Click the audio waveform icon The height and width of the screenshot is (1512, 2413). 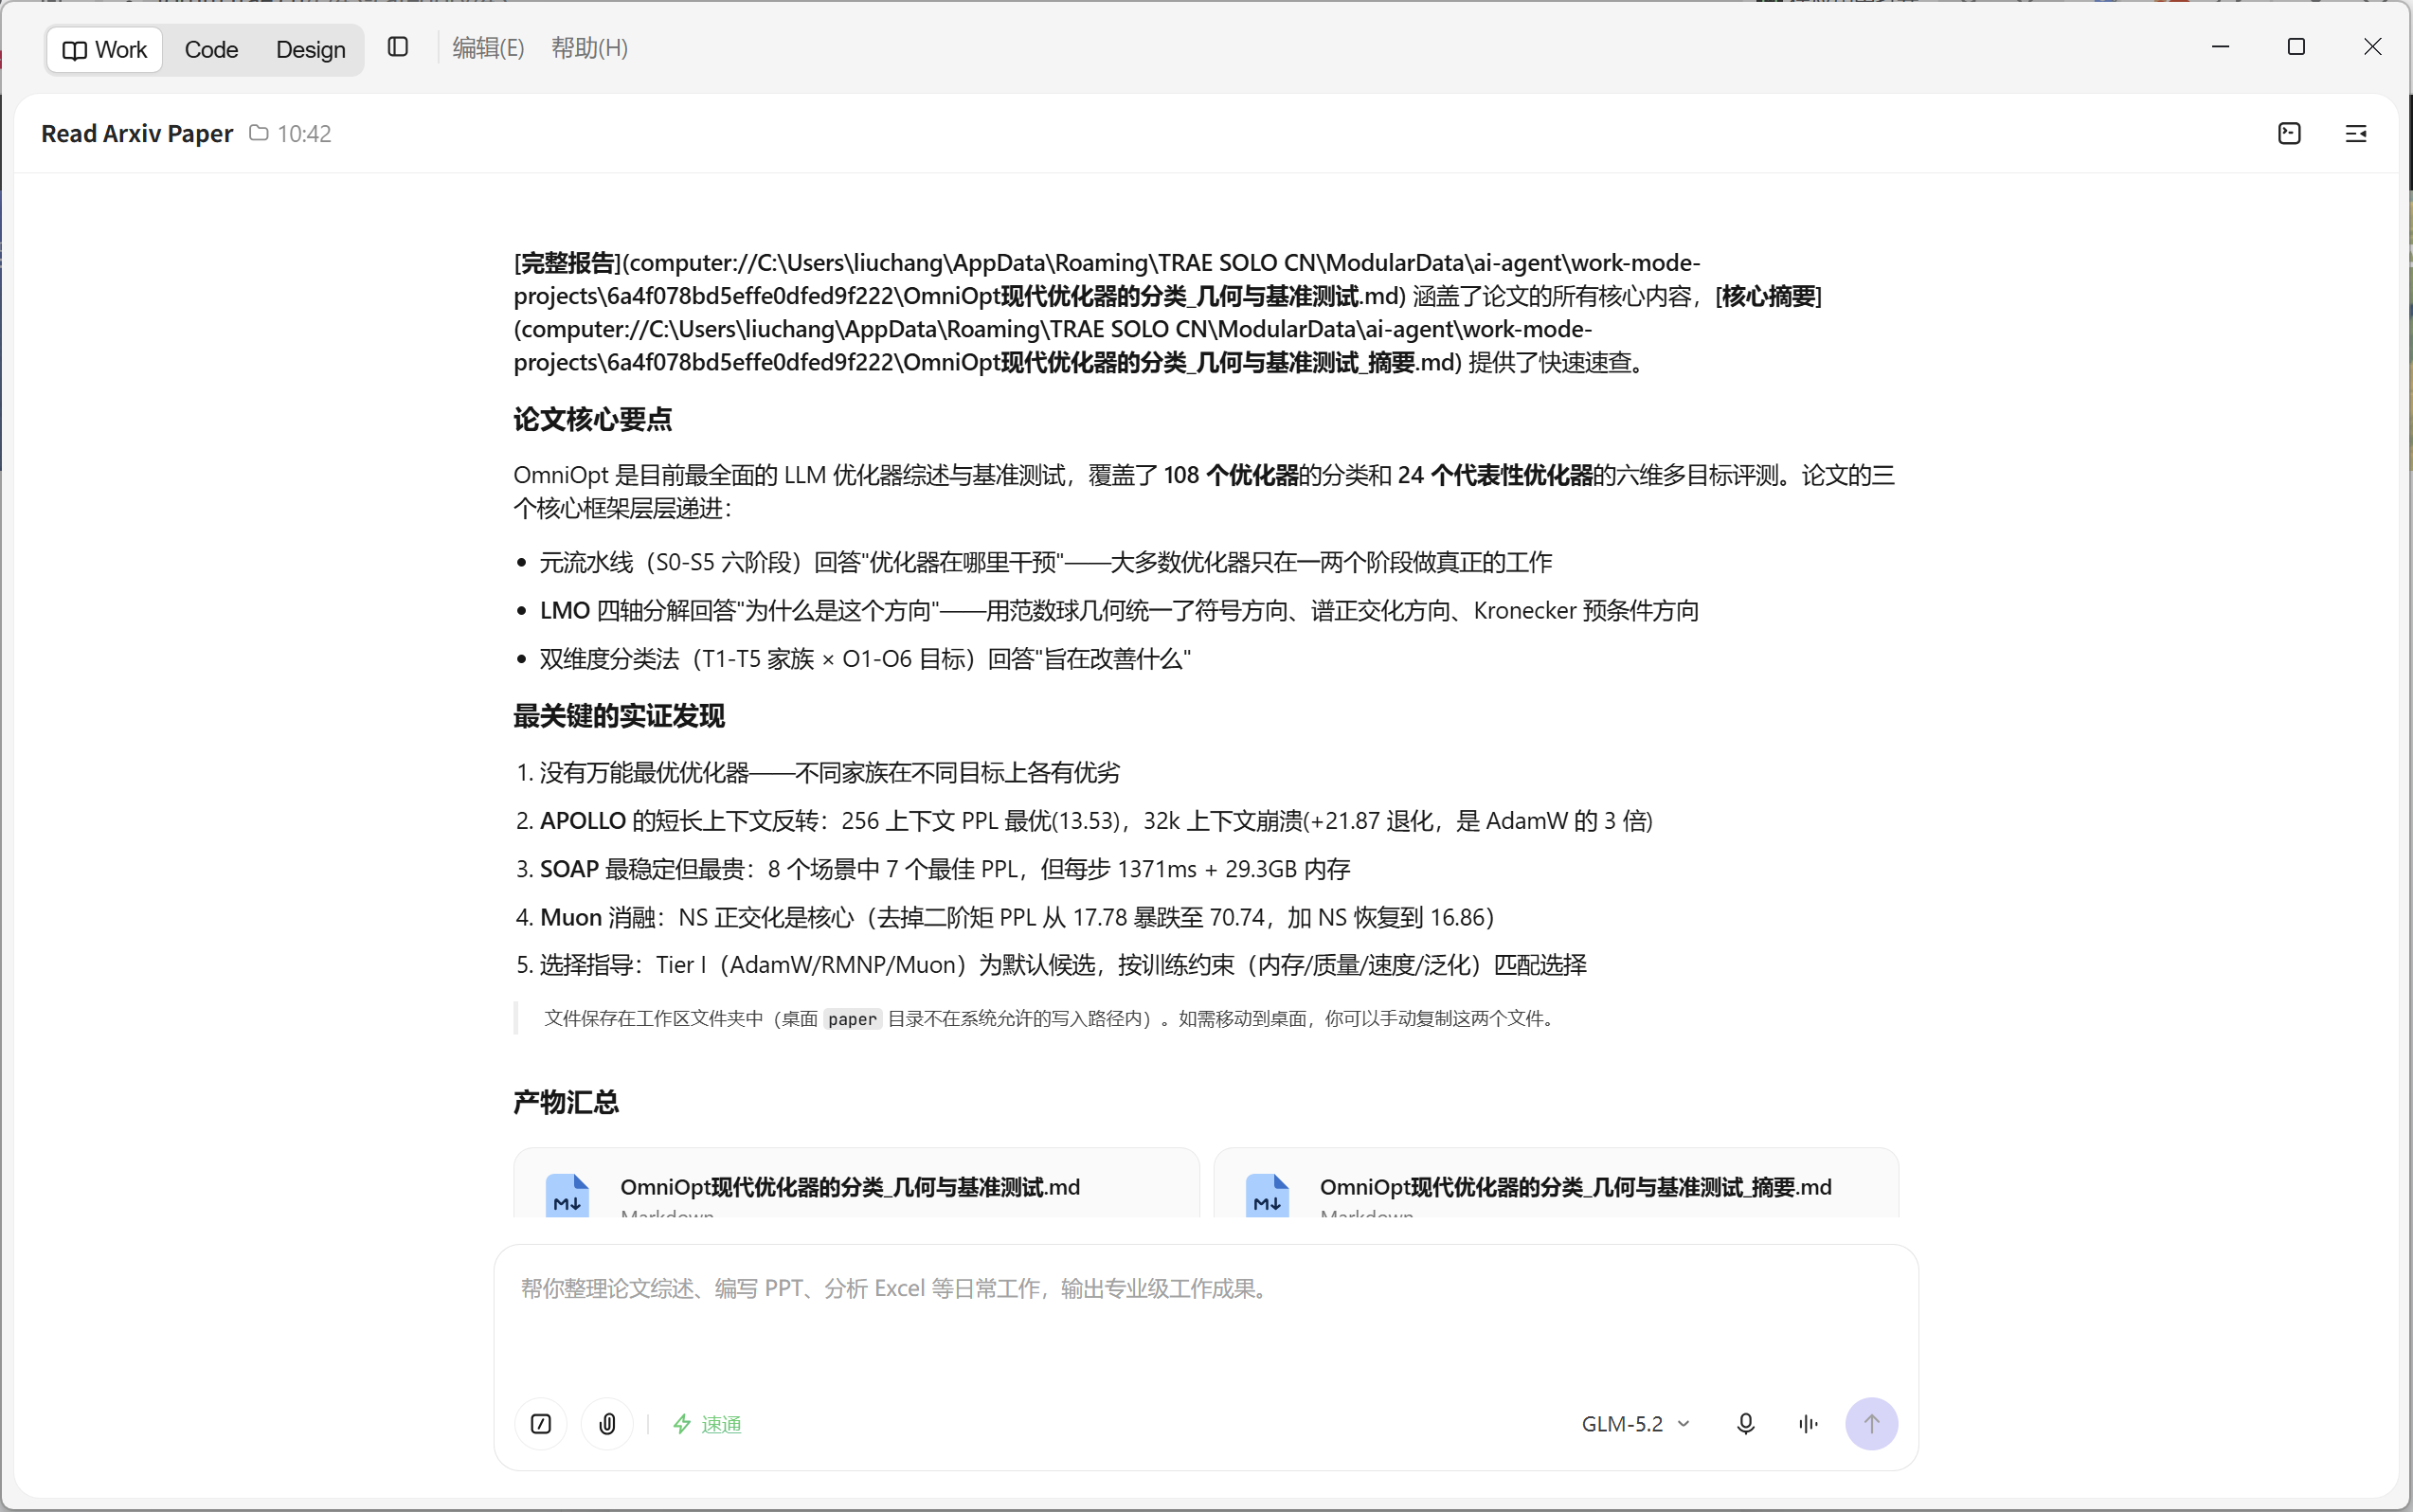click(1808, 1424)
